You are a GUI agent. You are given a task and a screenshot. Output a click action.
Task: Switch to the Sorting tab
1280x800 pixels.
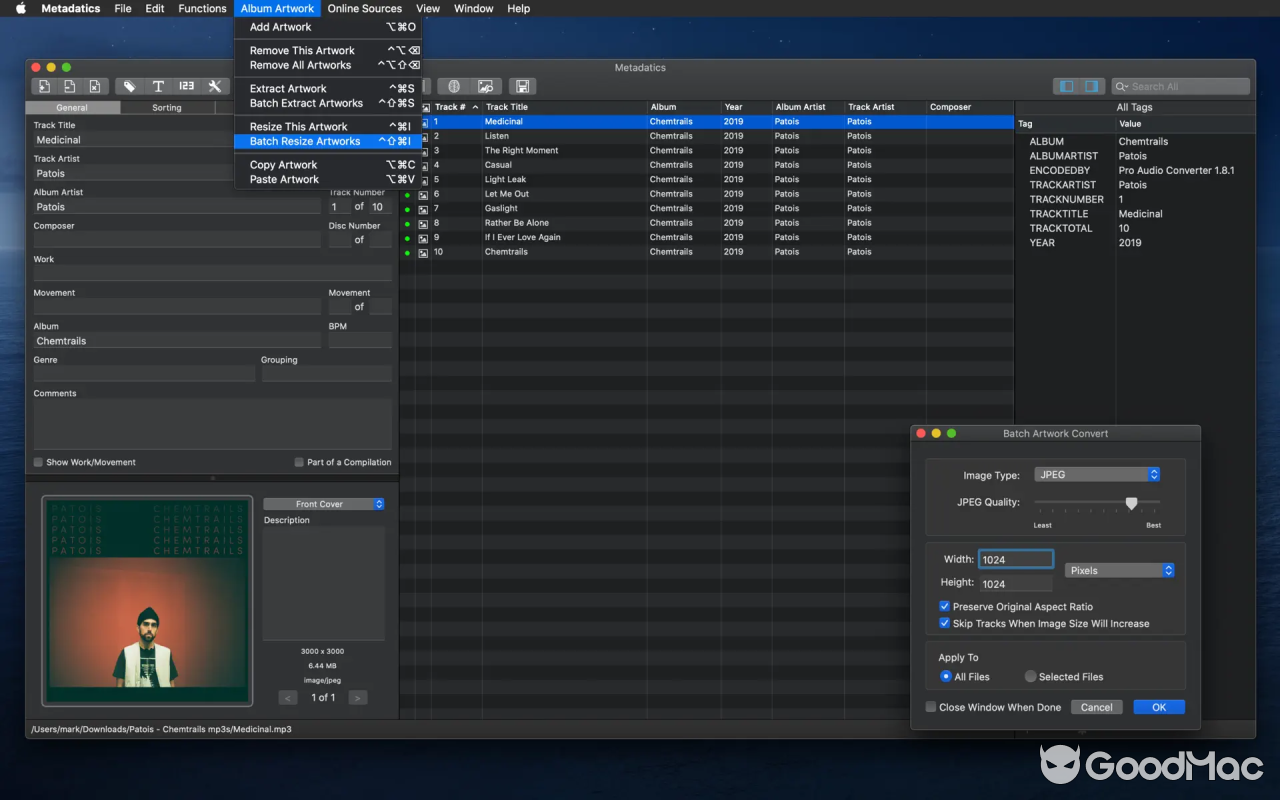(x=166, y=107)
